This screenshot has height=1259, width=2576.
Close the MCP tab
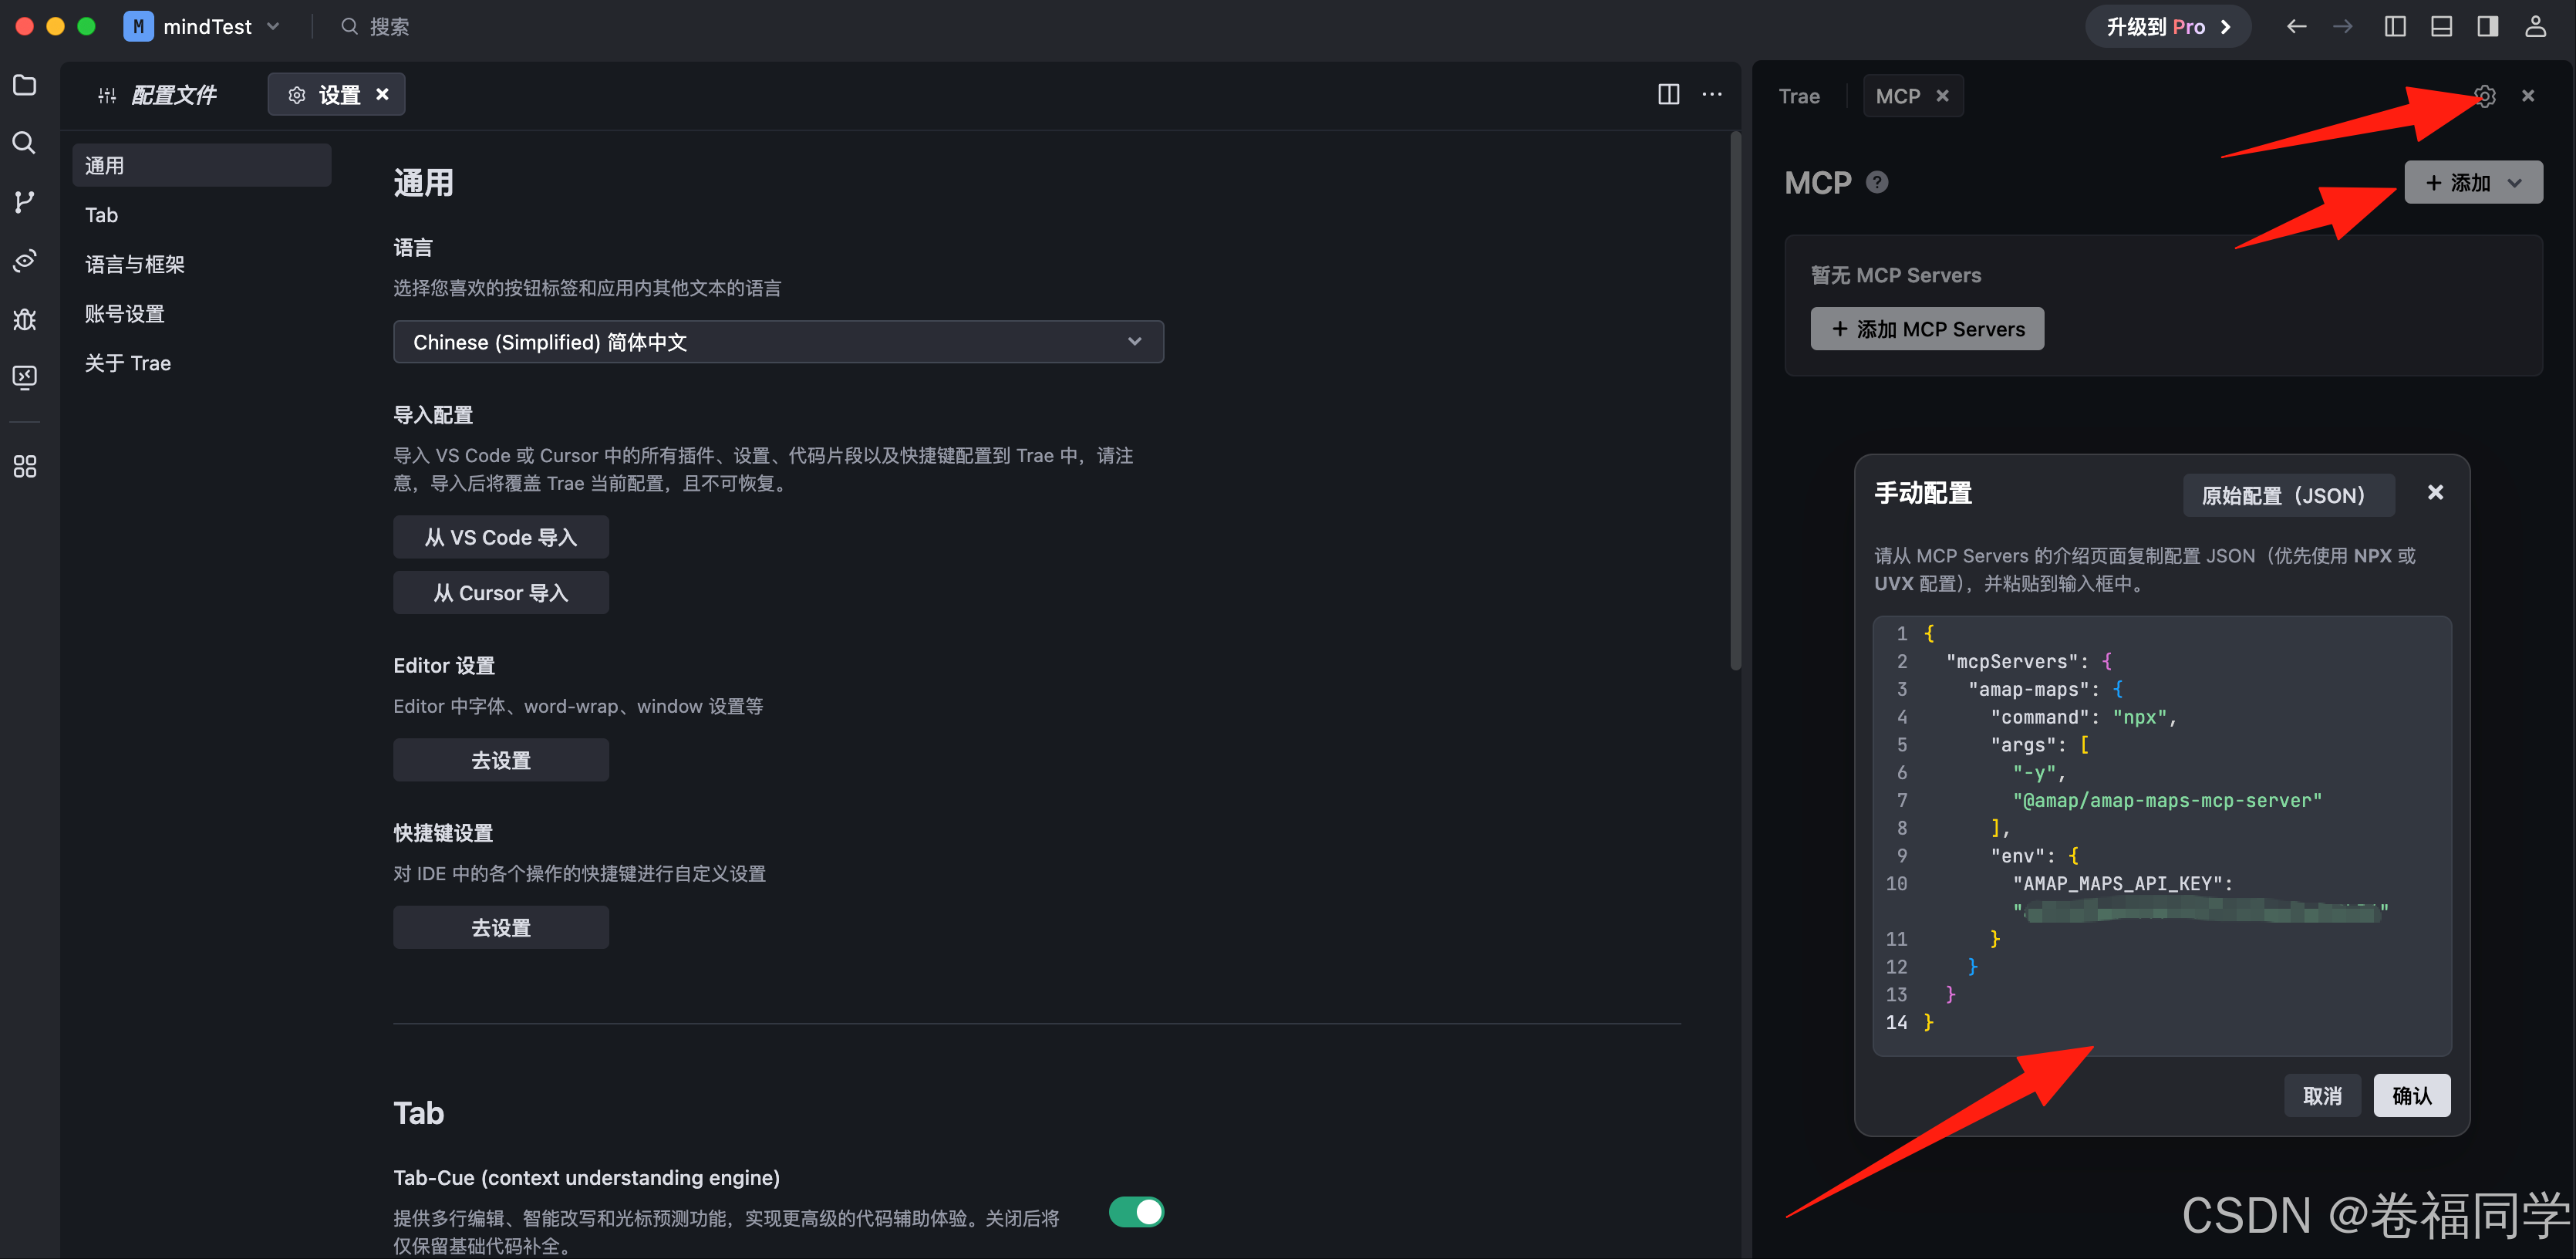pos(1942,96)
